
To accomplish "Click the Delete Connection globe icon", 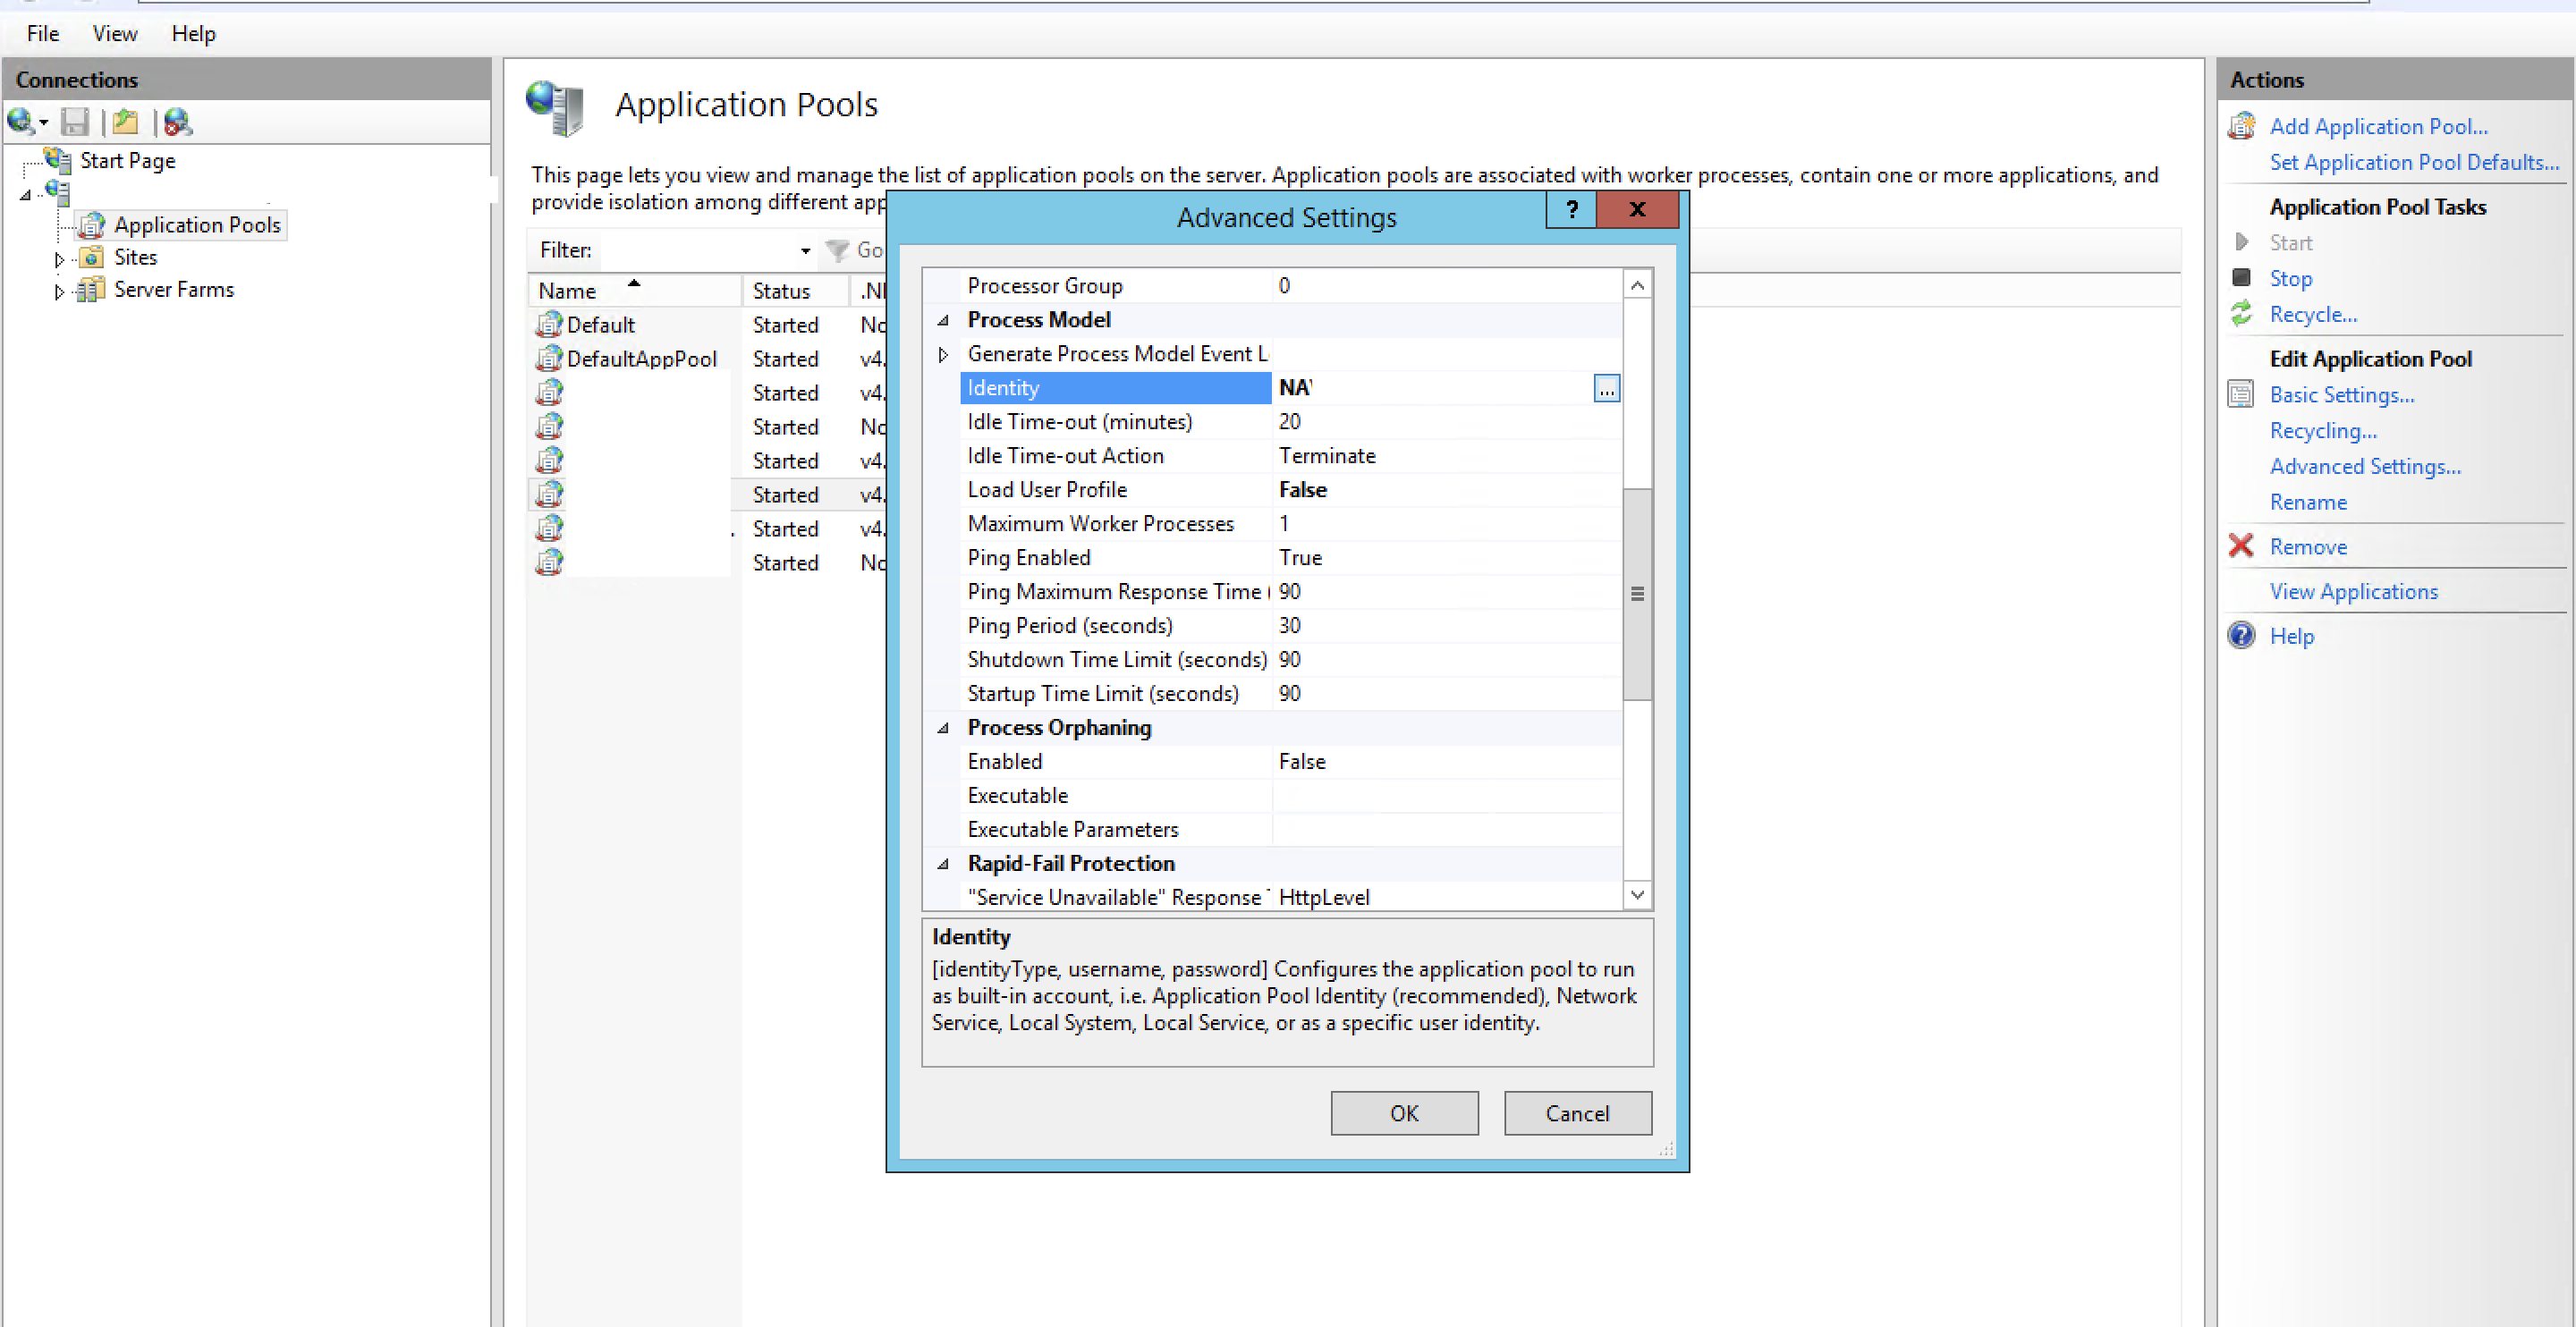I will pos(178,122).
